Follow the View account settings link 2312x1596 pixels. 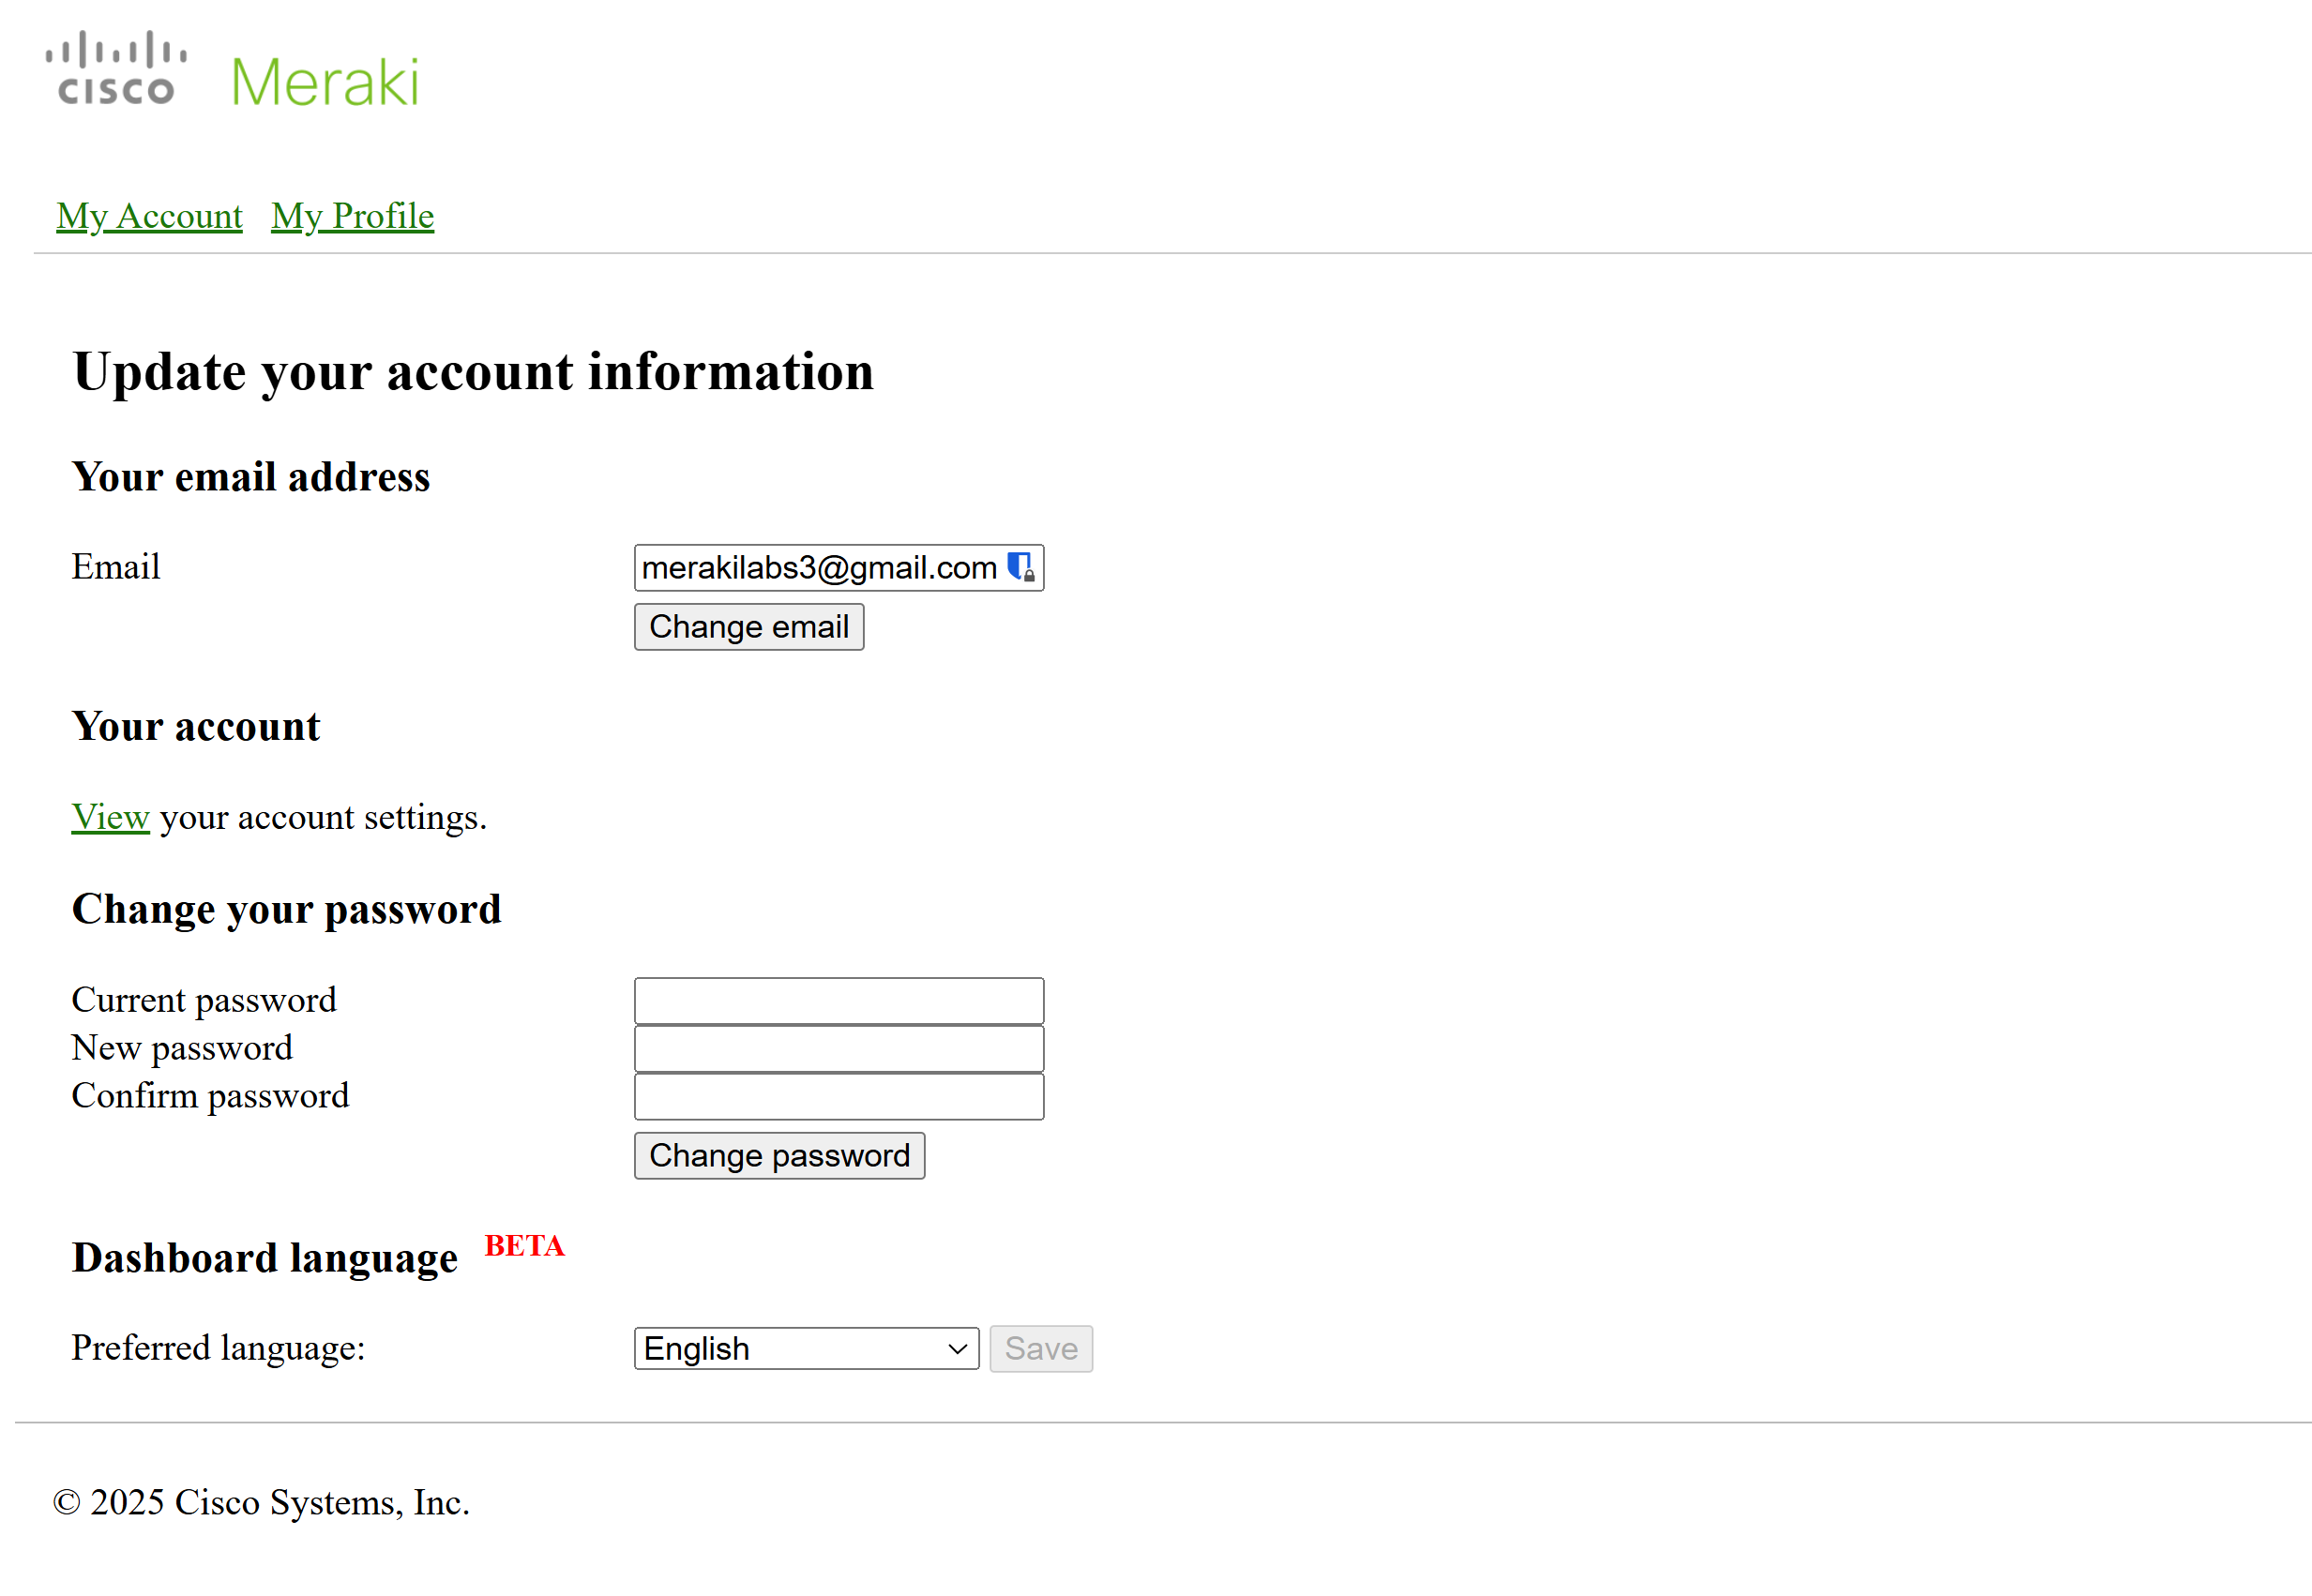tap(110, 817)
